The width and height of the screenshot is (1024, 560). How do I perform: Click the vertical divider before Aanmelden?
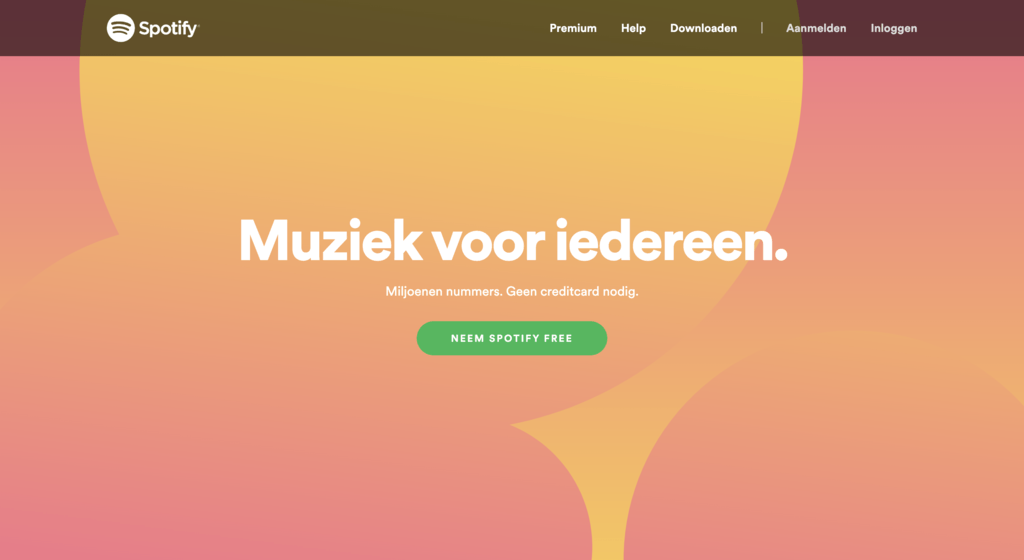(x=761, y=27)
